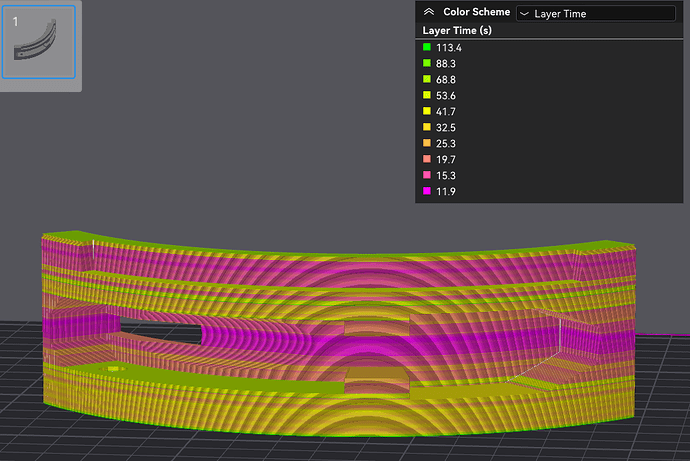Click the 113.4 green color swatch
690x461 pixels.
(427, 47)
